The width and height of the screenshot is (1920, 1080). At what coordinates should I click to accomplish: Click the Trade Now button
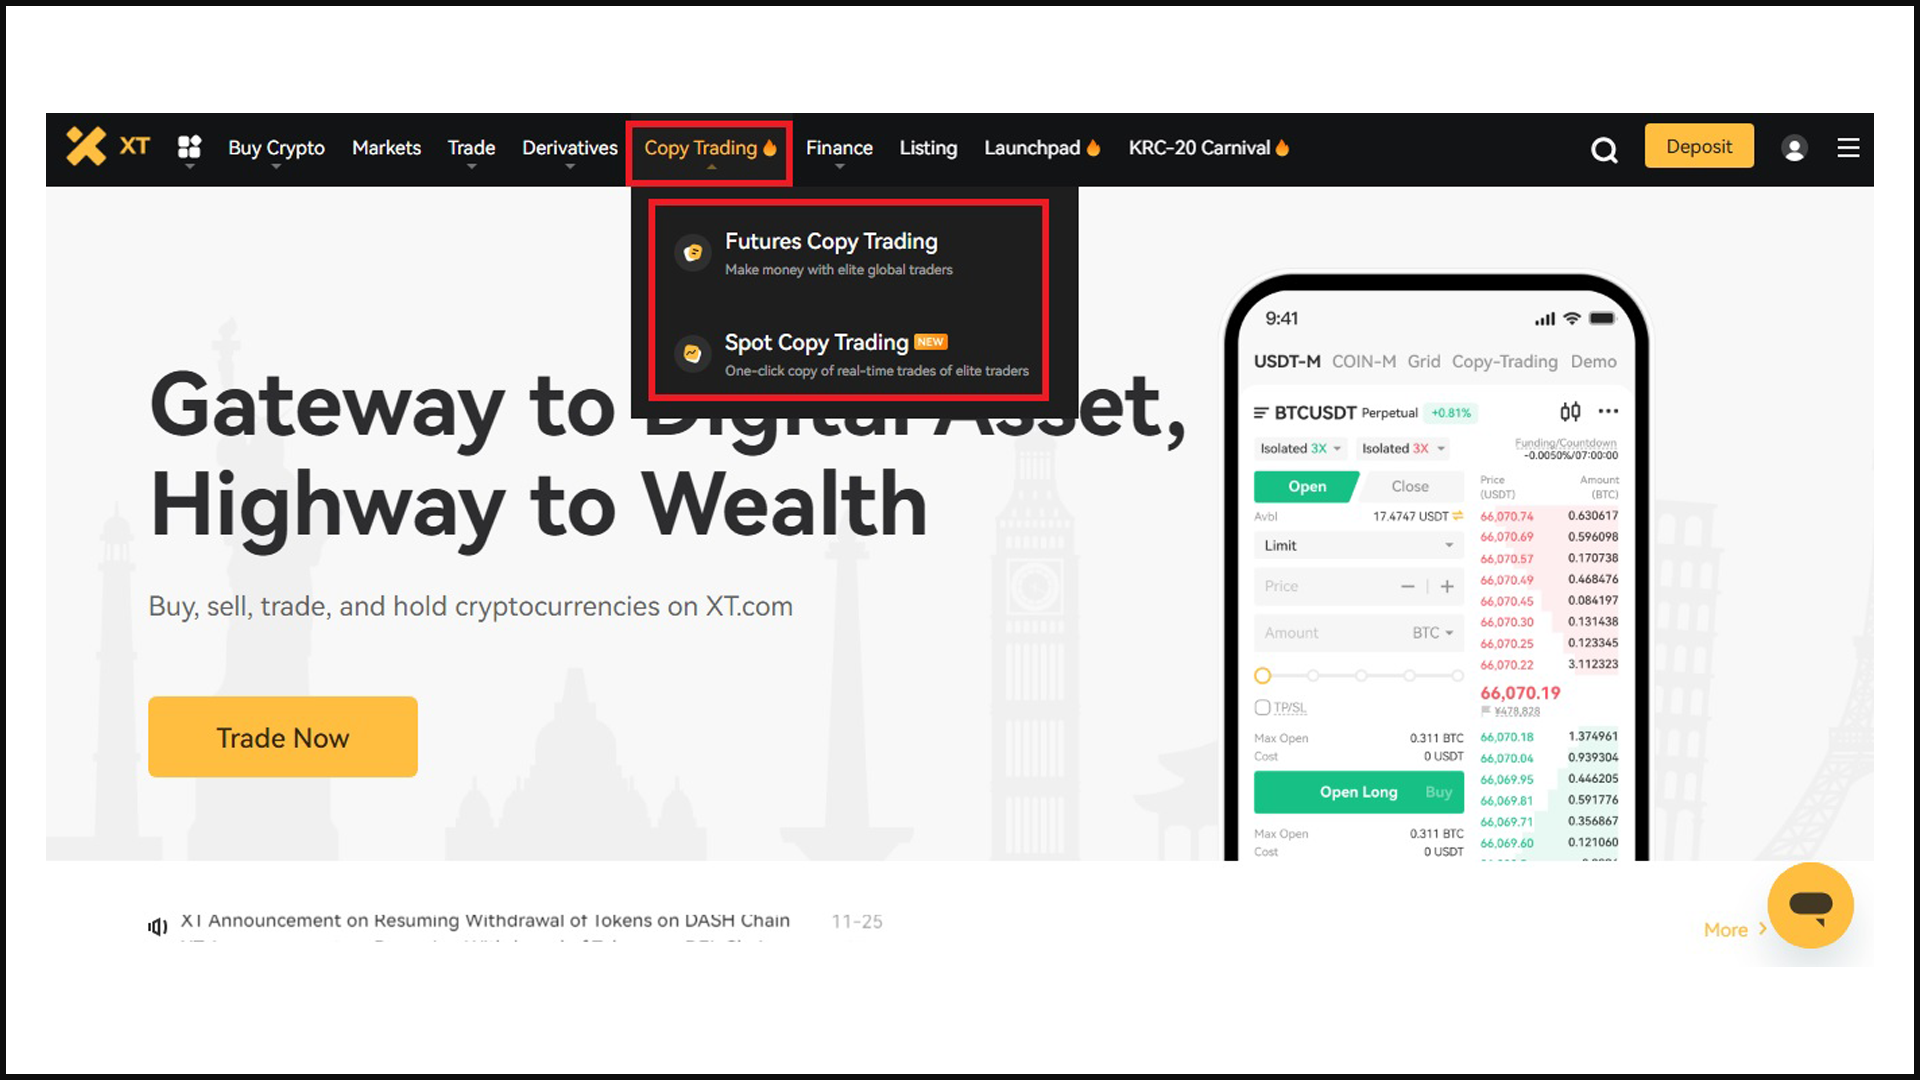pos(282,736)
